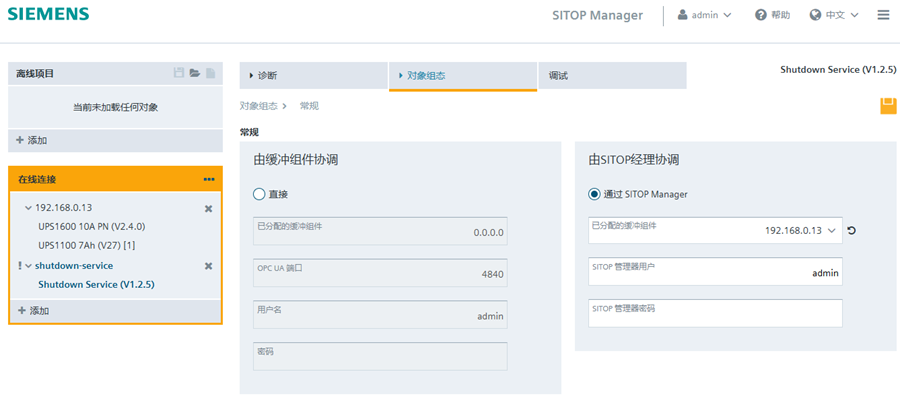Open the three-dots menu in 在线连接 panel
This screenshot has width=900, height=409.
pos(208,179)
